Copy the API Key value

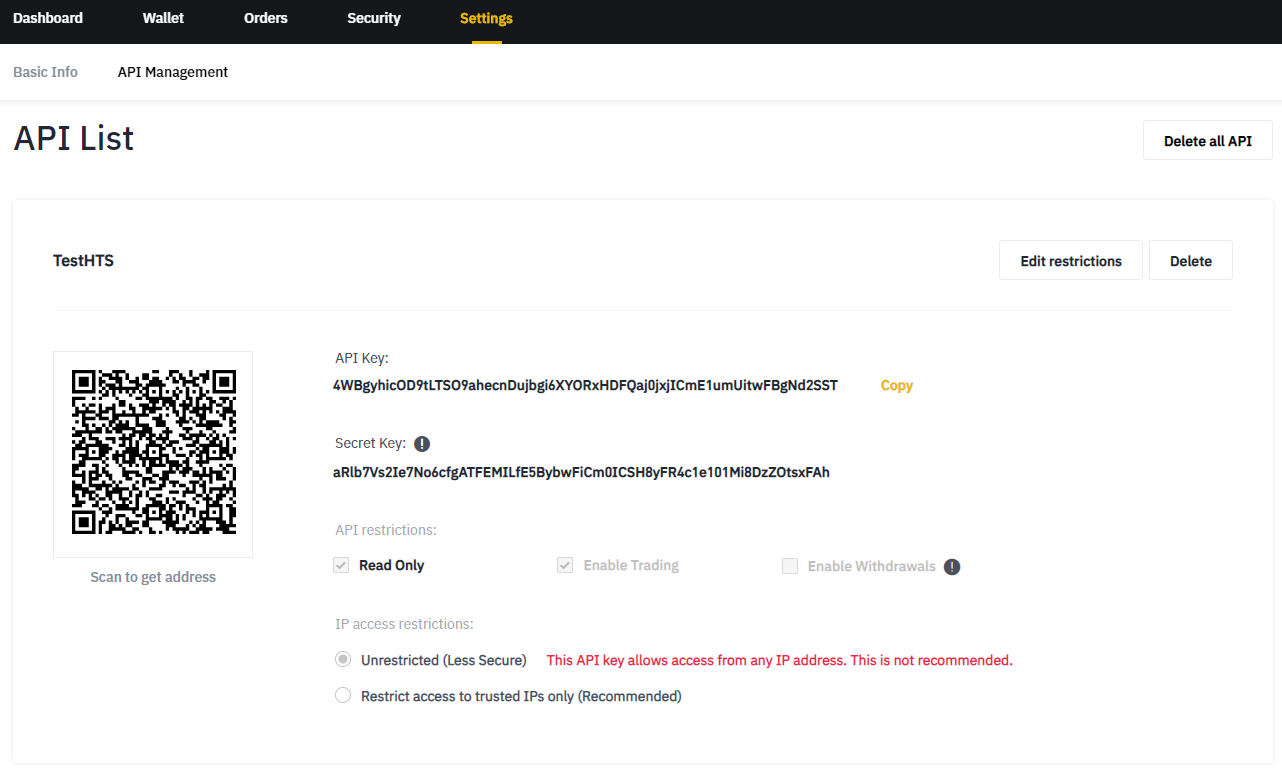[896, 385]
